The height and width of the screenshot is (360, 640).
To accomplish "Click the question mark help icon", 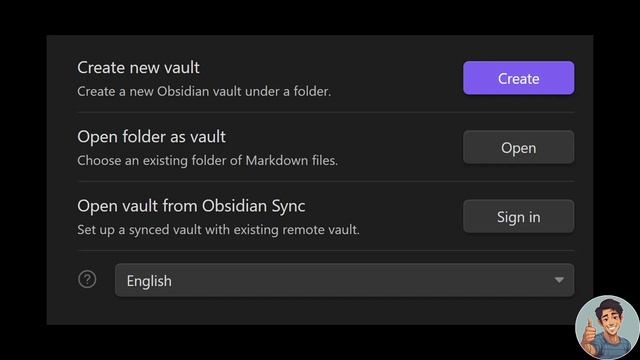I will tap(87, 280).
